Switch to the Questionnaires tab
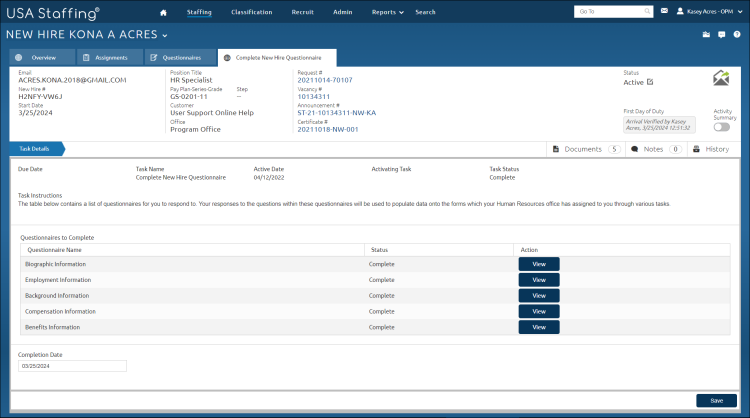This screenshot has width=750, height=418. pyautogui.click(x=180, y=57)
